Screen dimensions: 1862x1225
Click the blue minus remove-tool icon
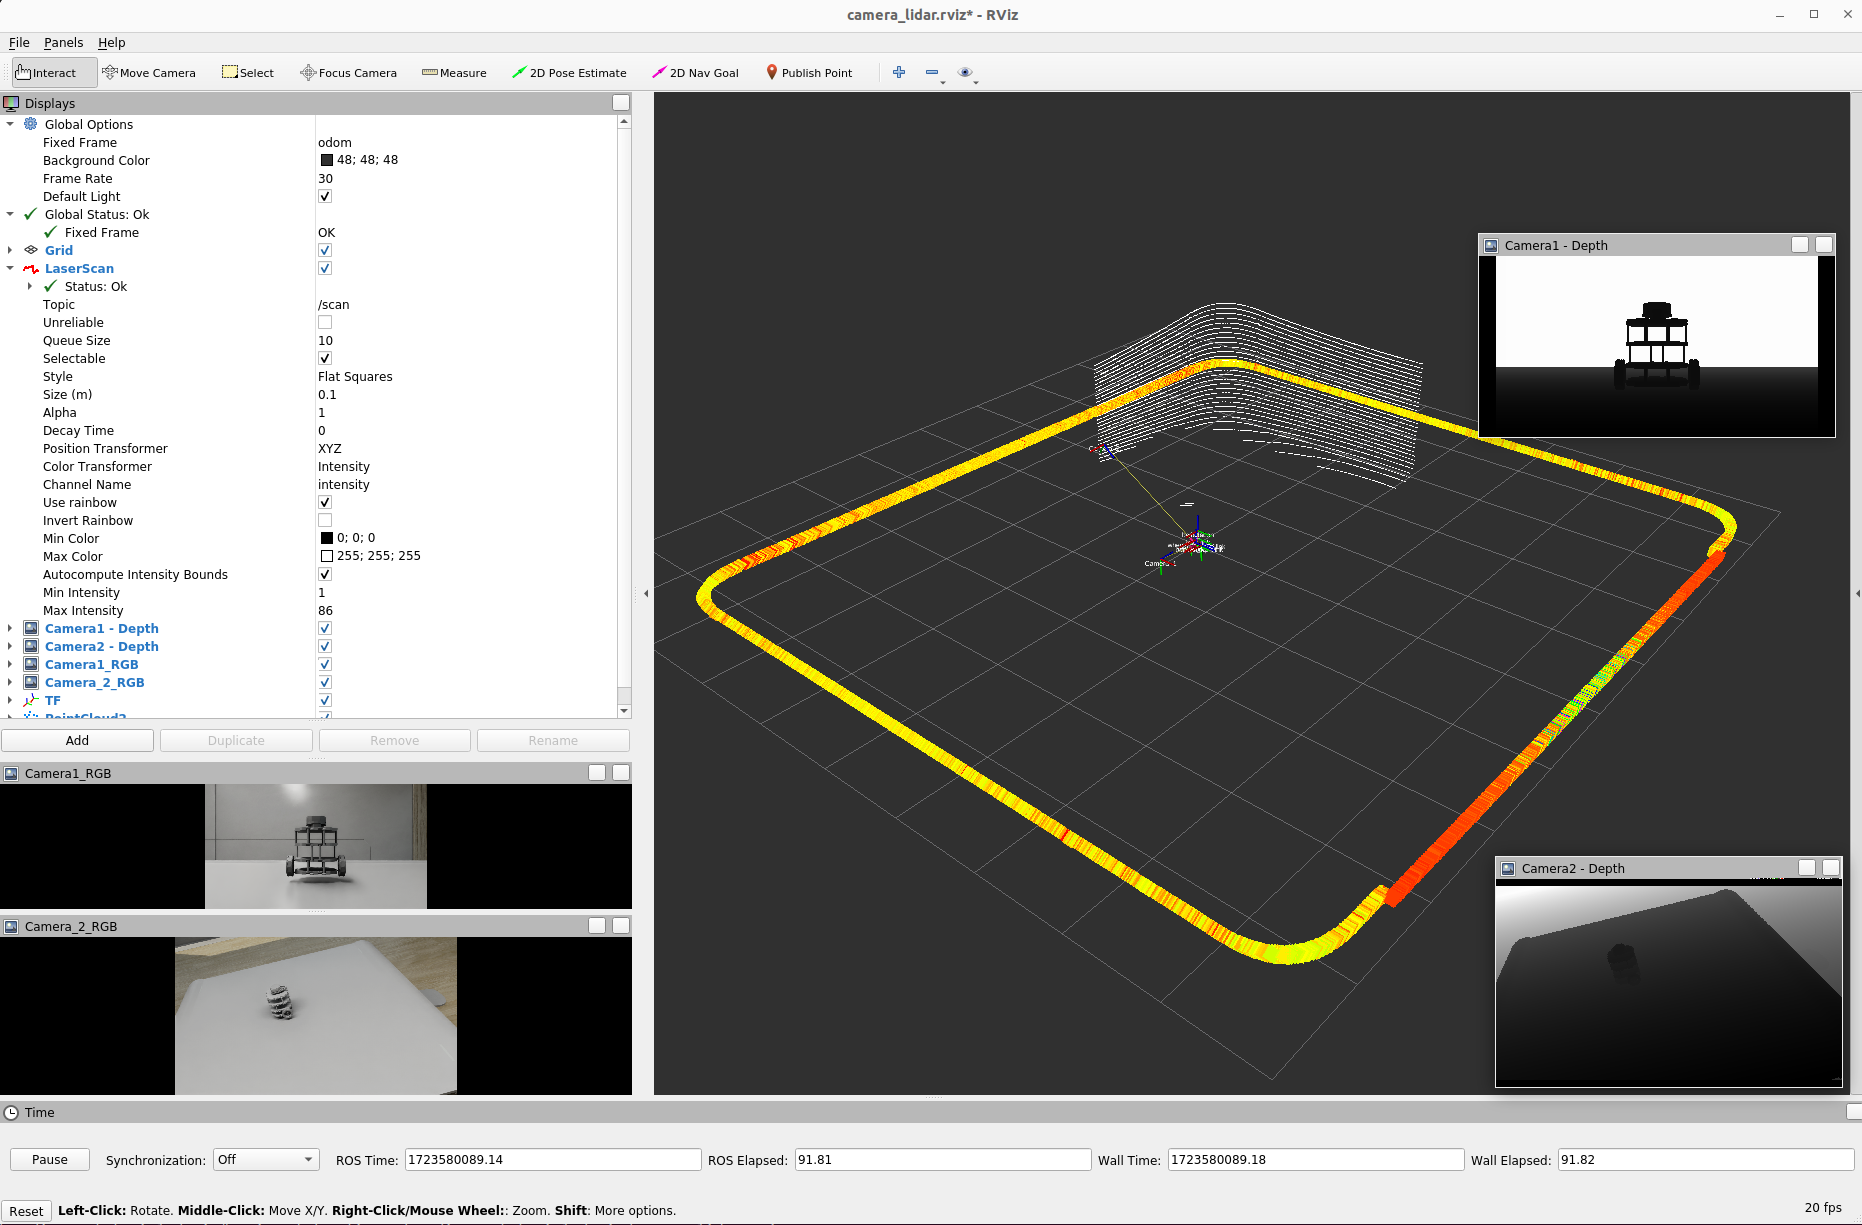click(x=932, y=72)
